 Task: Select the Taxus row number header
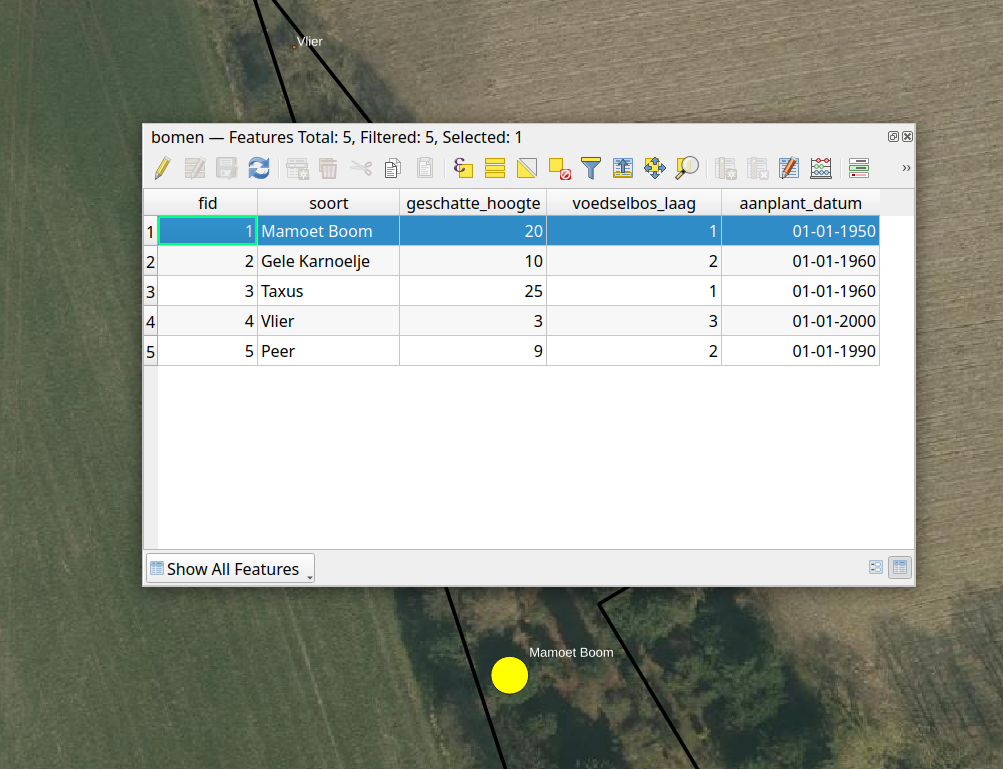click(x=151, y=292)
